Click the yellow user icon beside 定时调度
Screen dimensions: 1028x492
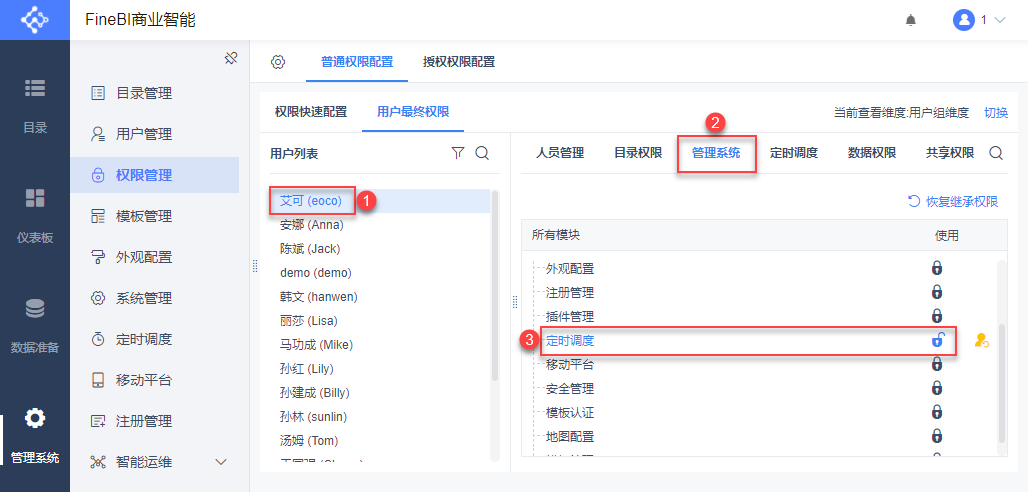coord(981,341)
